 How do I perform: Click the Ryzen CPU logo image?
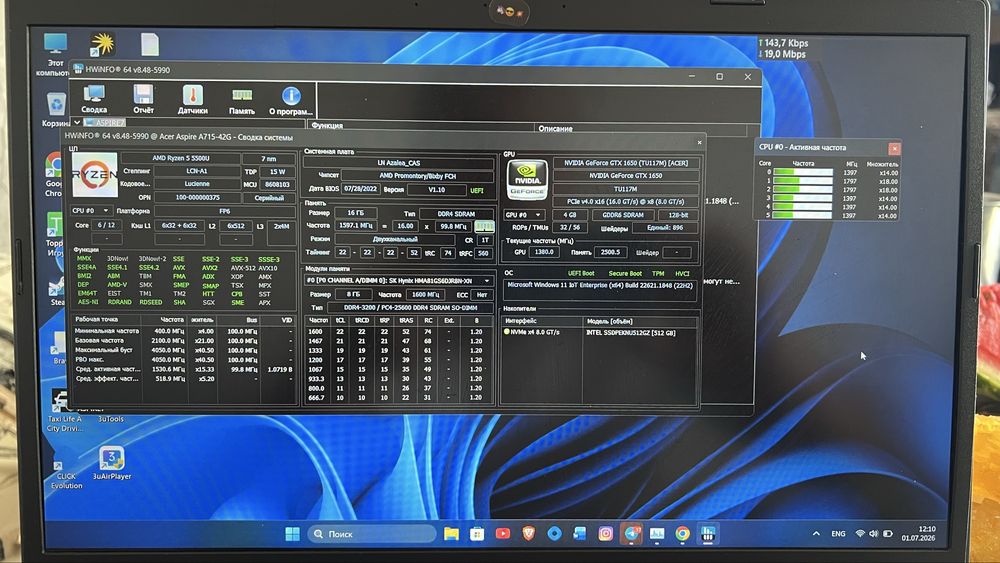click(x=94, y=175)
